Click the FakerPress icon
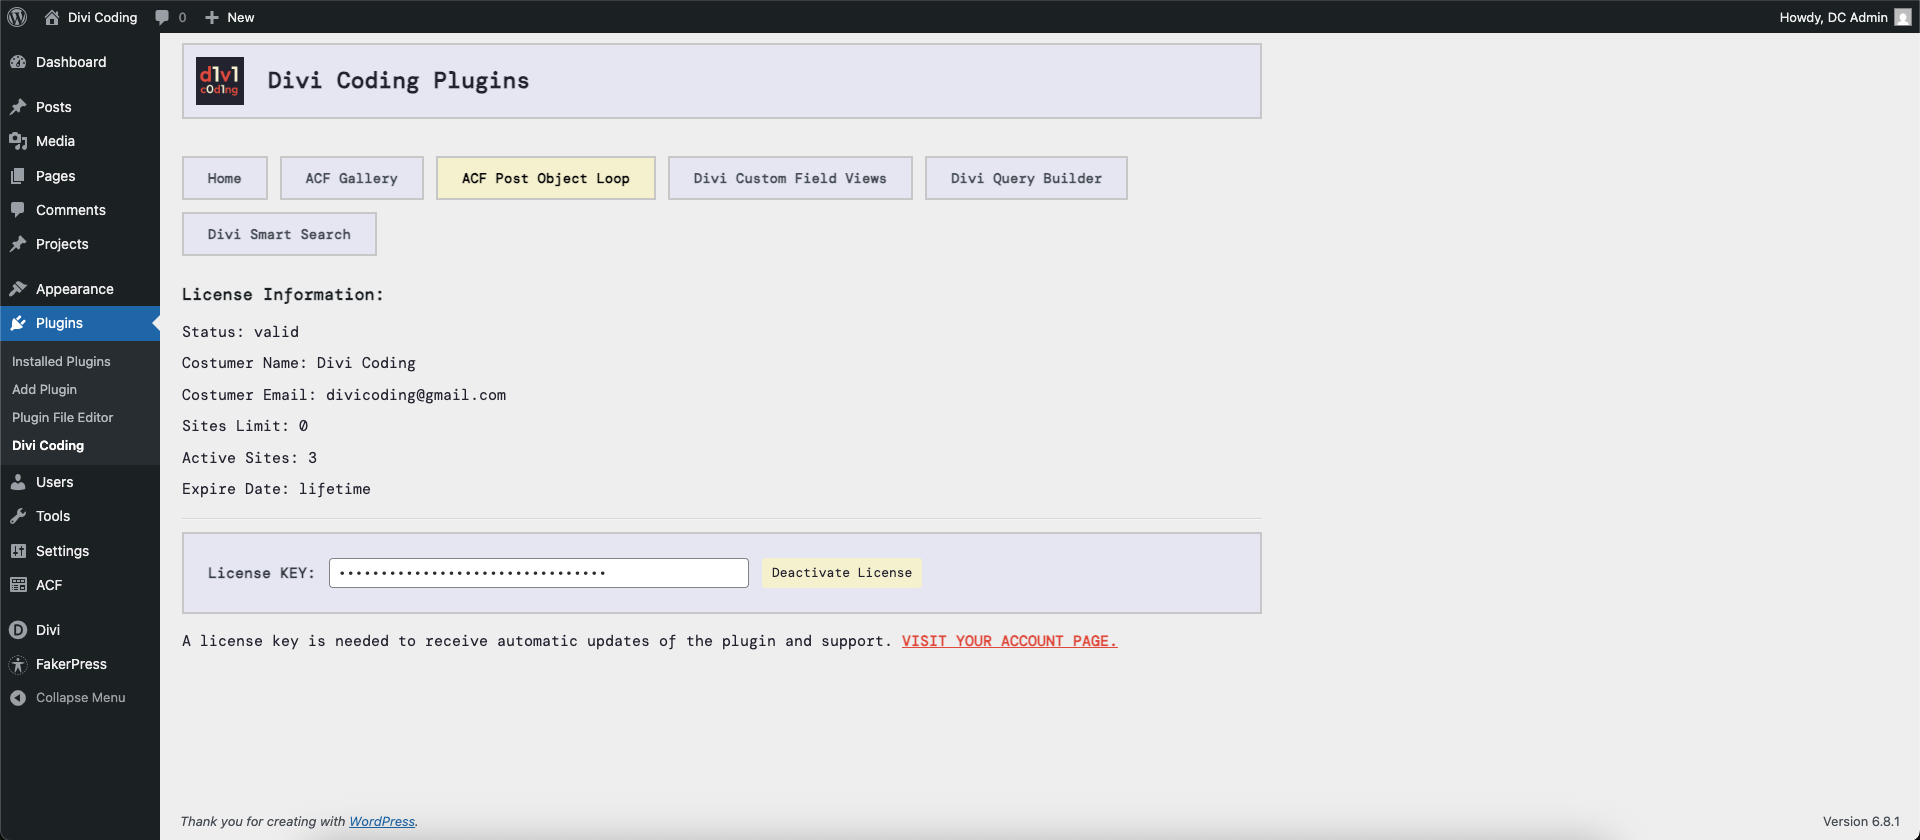 pos(18,664)
